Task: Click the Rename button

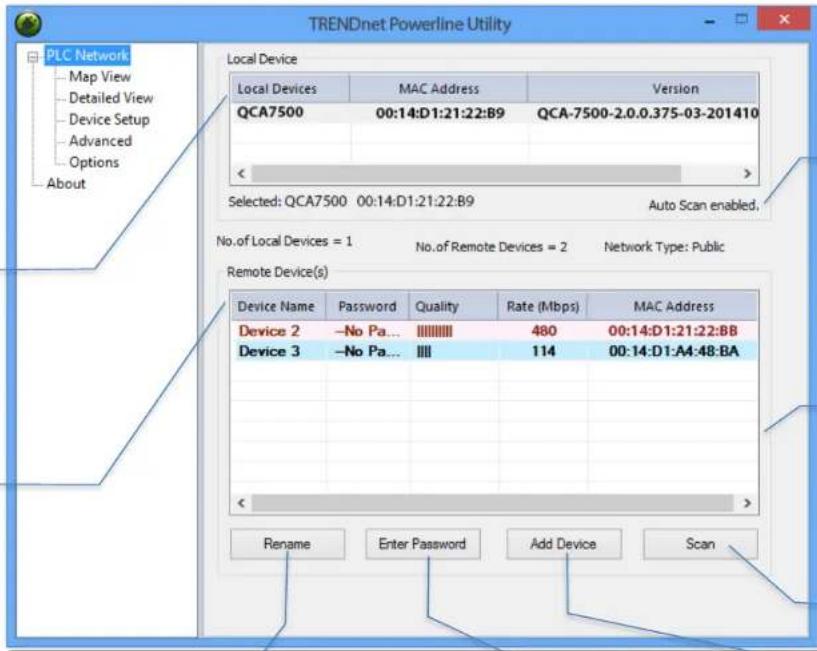Action: tap(287, 544)
